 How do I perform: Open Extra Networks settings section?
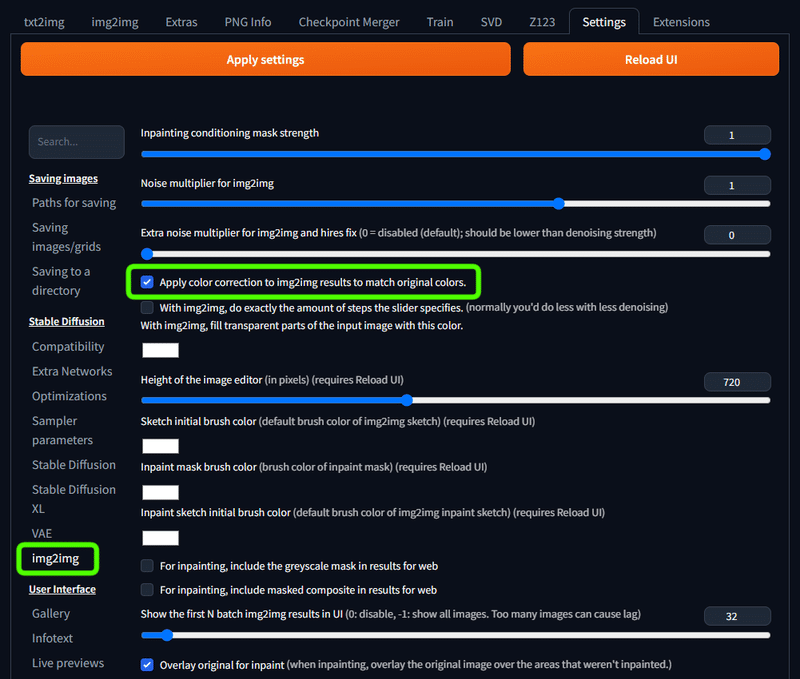coord(72,371)
